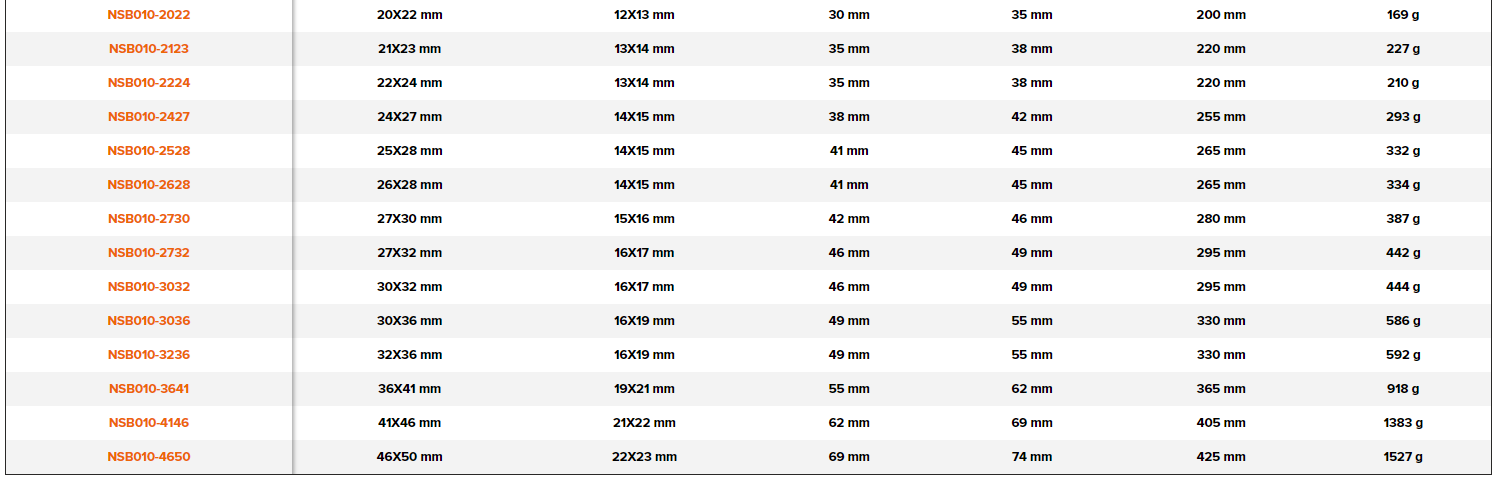Go to the NSB010-2528 product page
This screenshot has width=1495, height=479.
[x=149, y=151]
